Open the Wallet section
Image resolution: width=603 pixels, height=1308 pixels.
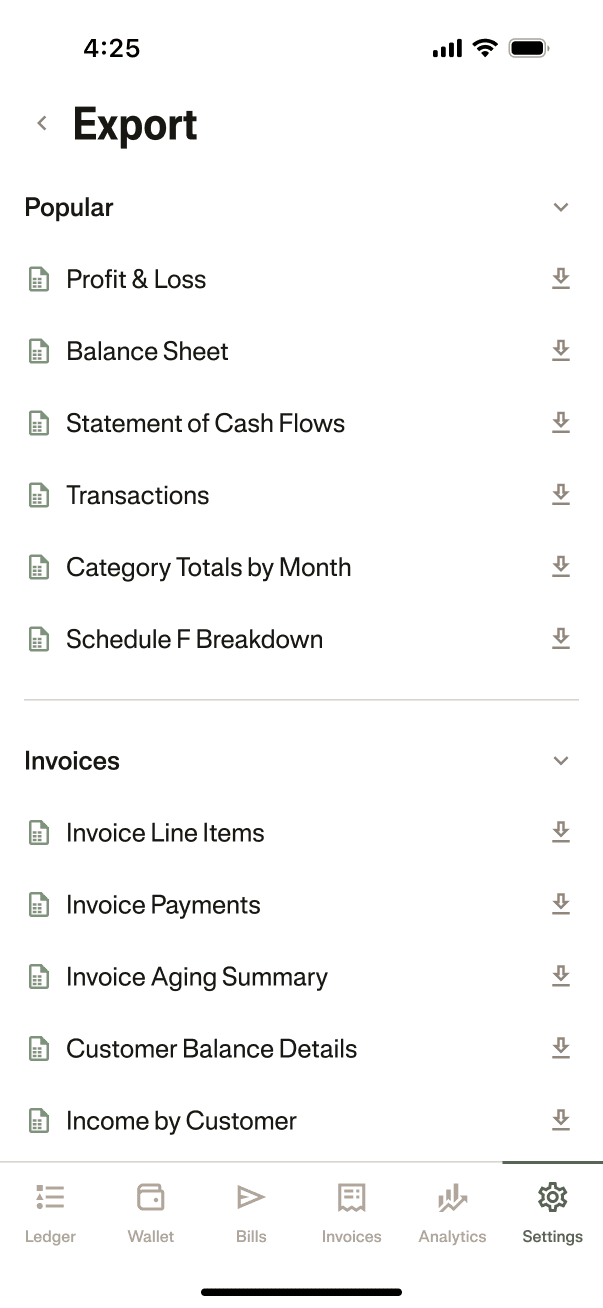coord(150,1210)
